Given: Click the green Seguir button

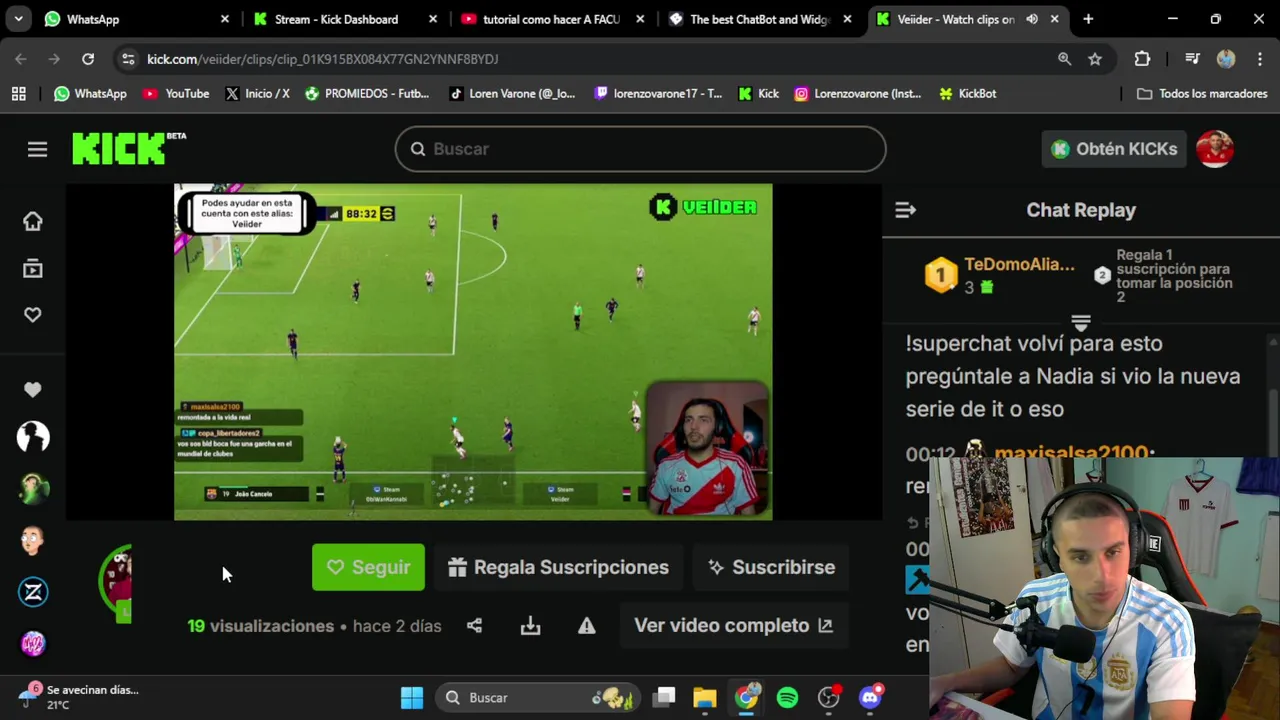Looking at the screenshot, I should [368, 567].
